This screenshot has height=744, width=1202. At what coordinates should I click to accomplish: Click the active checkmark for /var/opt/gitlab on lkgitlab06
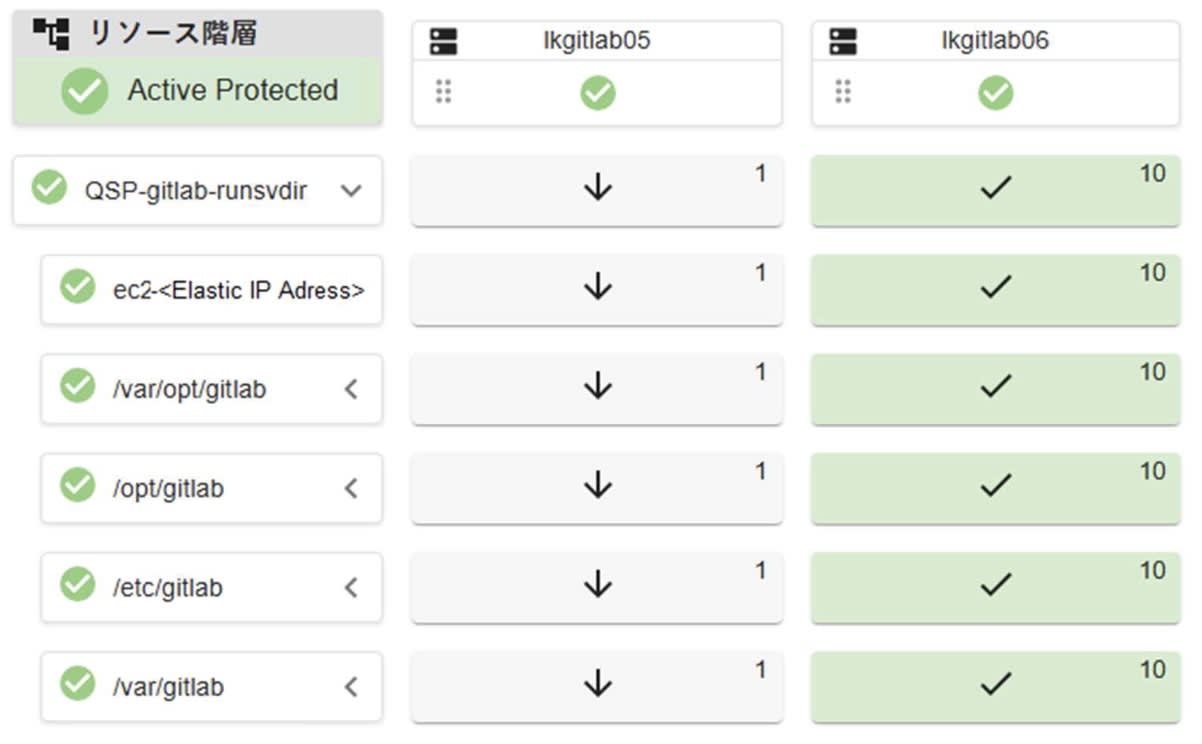click(995, 387)
